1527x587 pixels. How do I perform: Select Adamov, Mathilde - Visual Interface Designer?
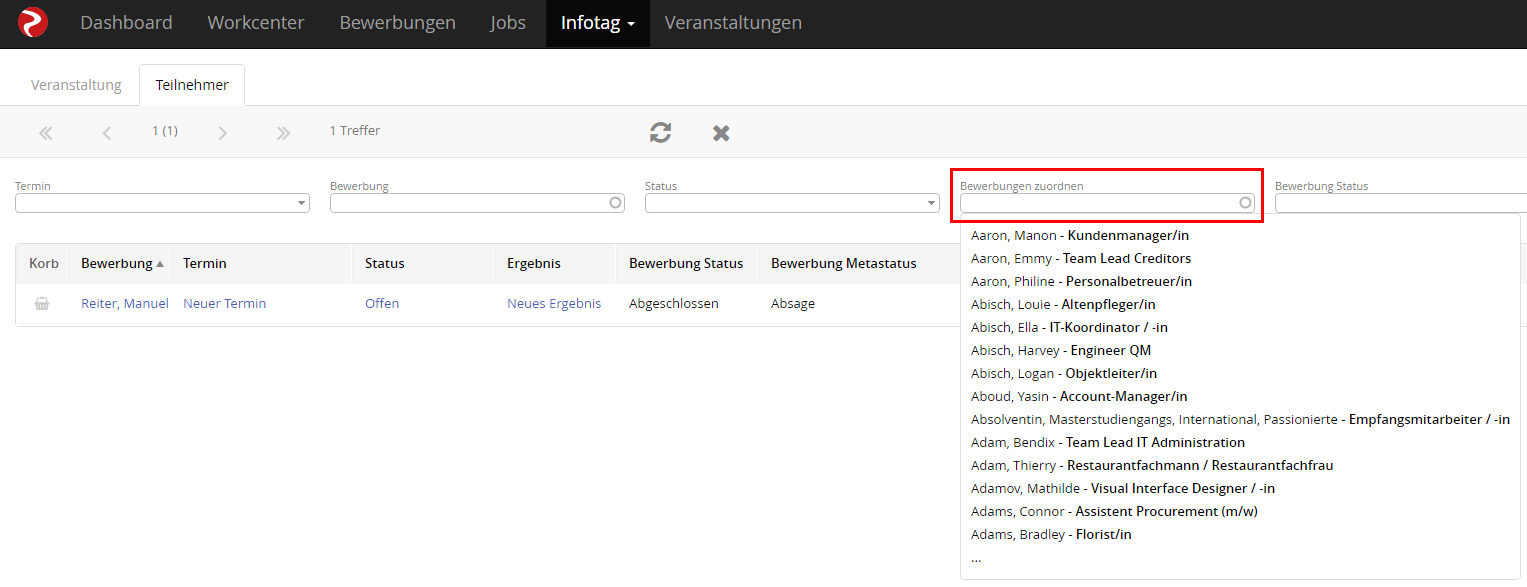(x=1123, y=489)
